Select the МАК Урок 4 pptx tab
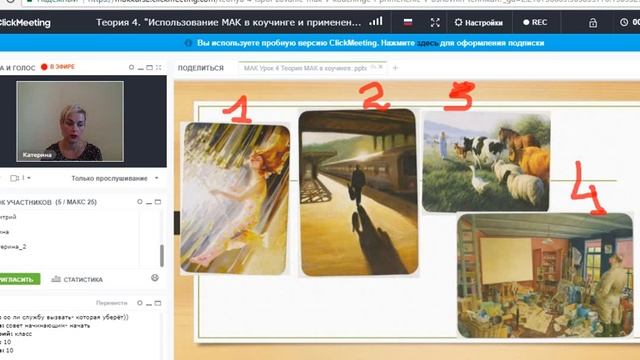640x360 pixels. (x=305, y=68)
